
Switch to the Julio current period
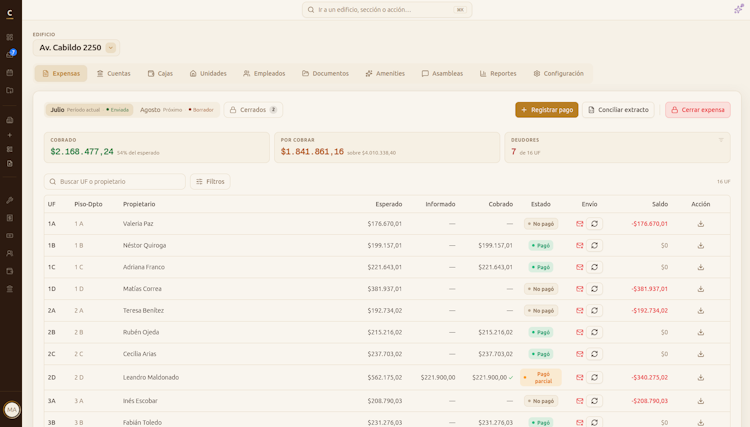(89, 109)
